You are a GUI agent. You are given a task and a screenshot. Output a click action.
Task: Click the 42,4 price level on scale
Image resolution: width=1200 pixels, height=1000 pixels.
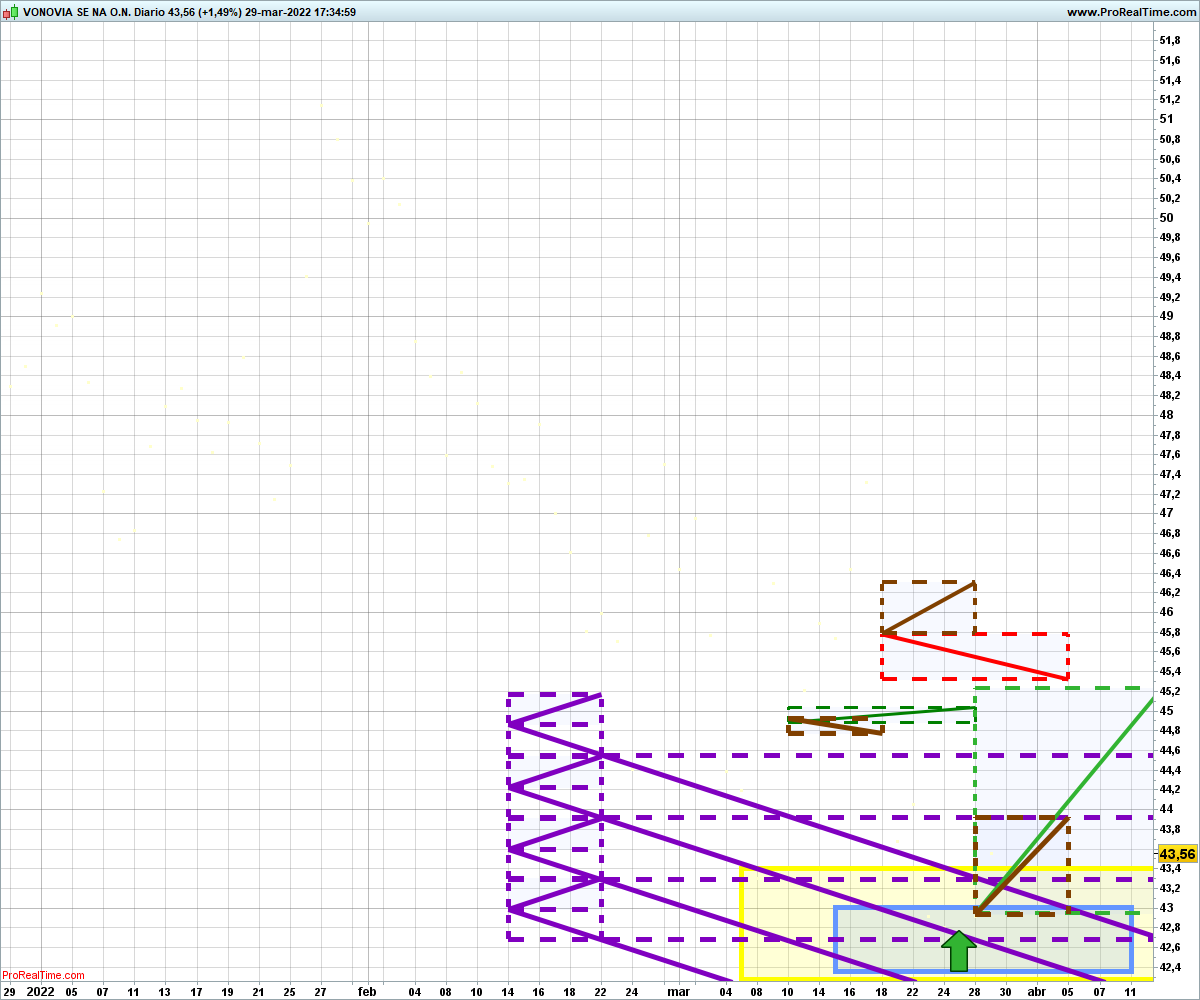(1169, 967)
